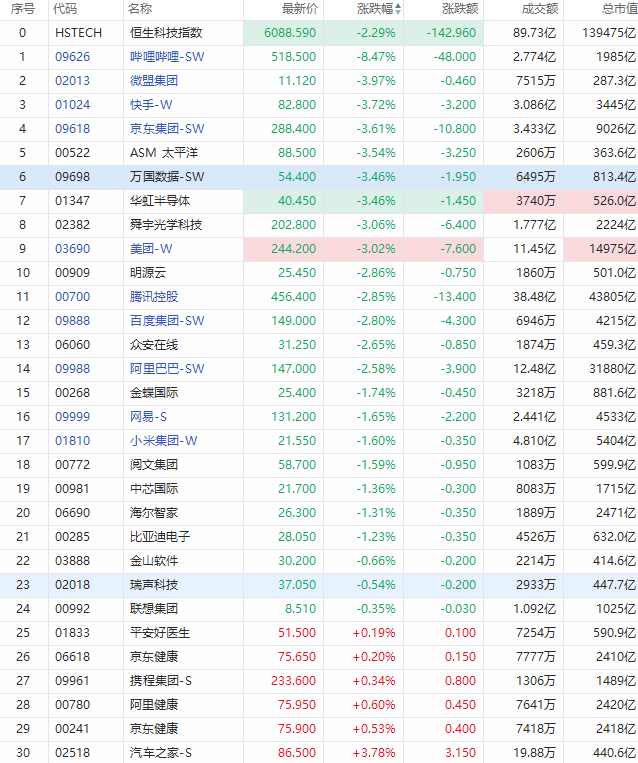Click 携程集团-S name cell

(x=161, y=681)
